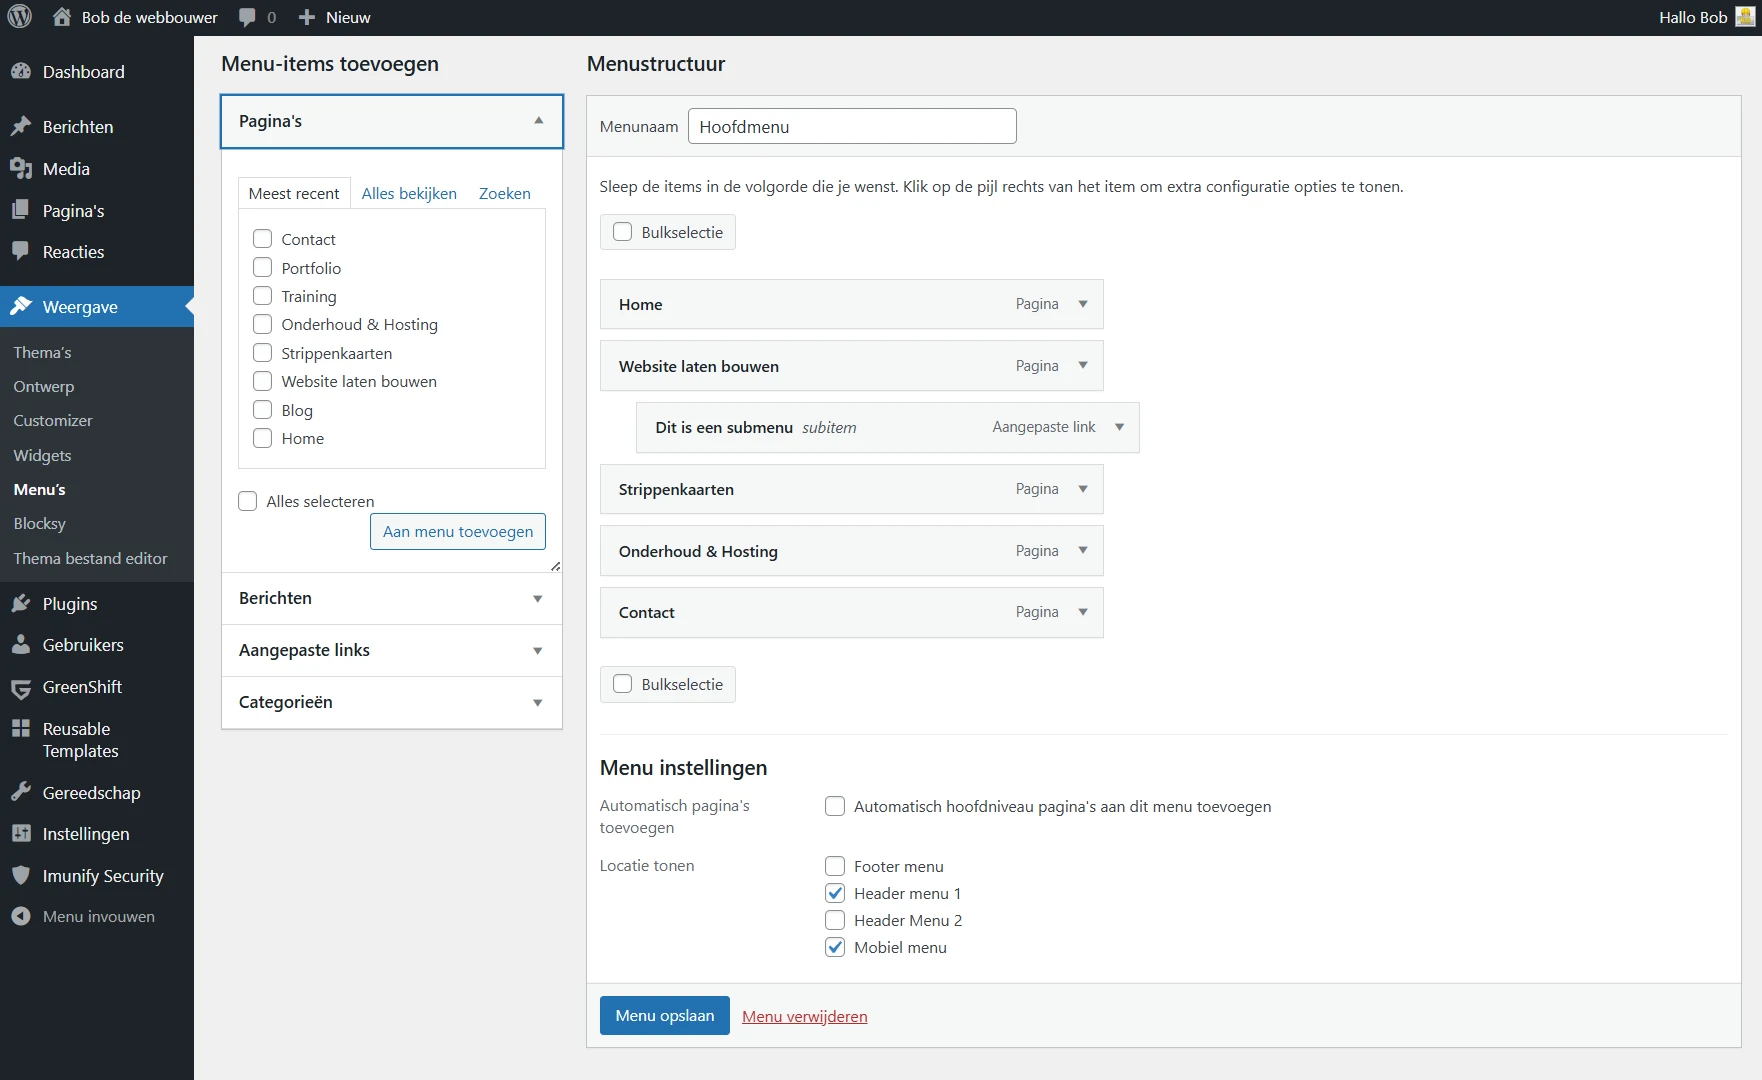The width and height of the screenshot is (1762, 1080).
Task: Click the Media sidebar icon
Action: pos(20,168)
